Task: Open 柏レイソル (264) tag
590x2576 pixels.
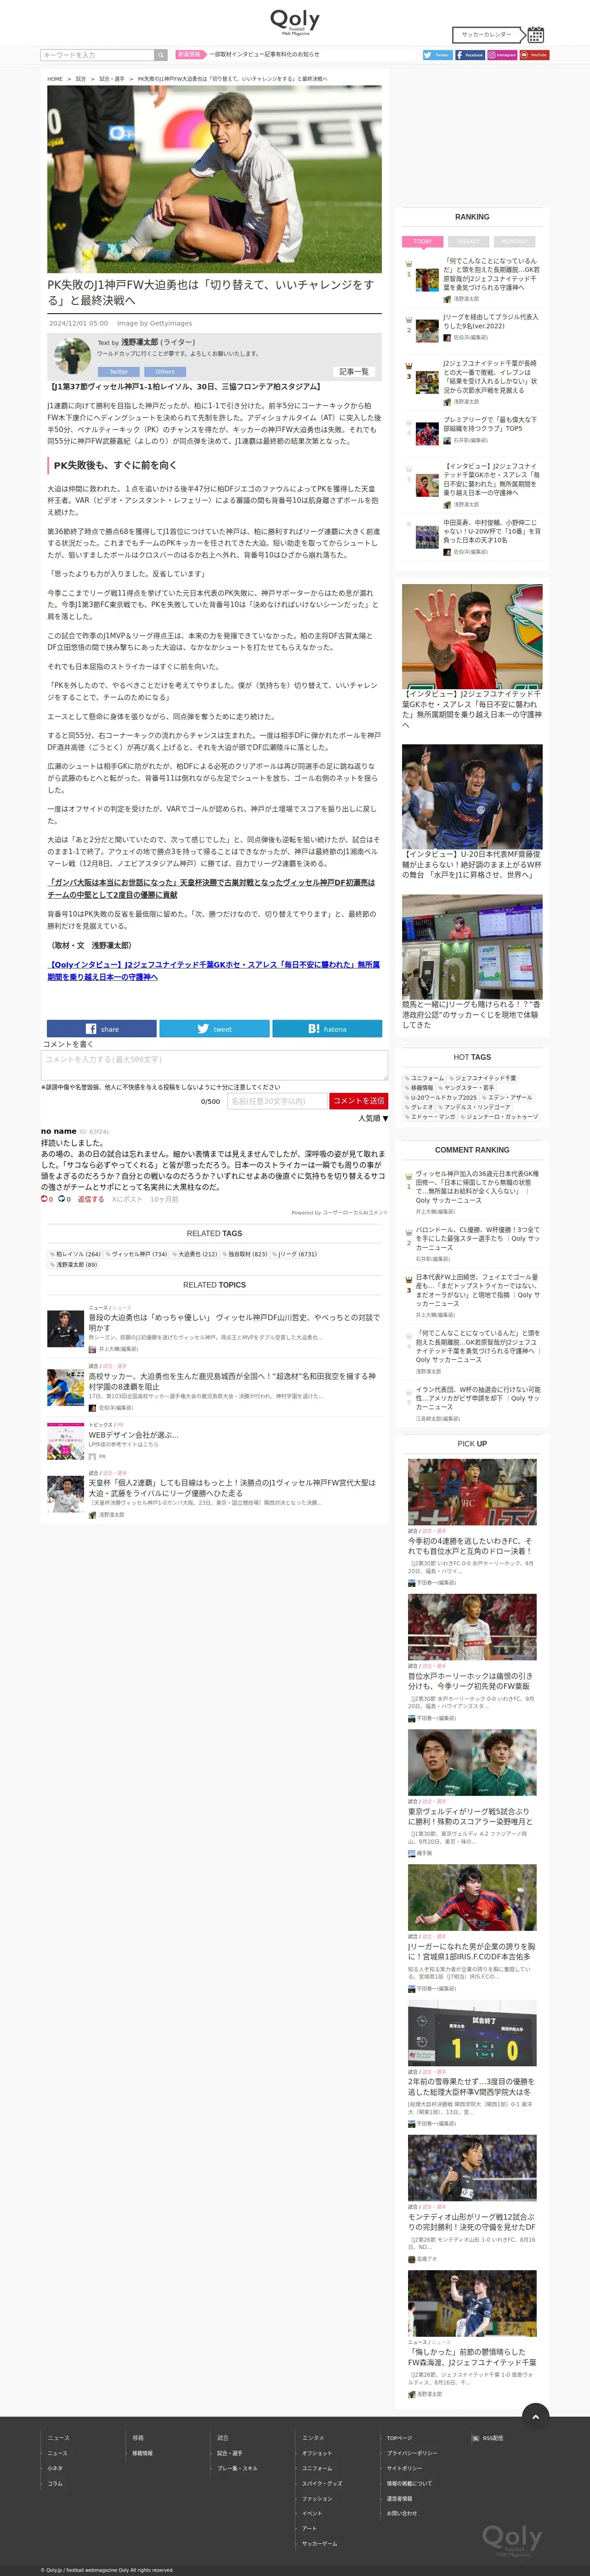Action: click(75, 1254)
